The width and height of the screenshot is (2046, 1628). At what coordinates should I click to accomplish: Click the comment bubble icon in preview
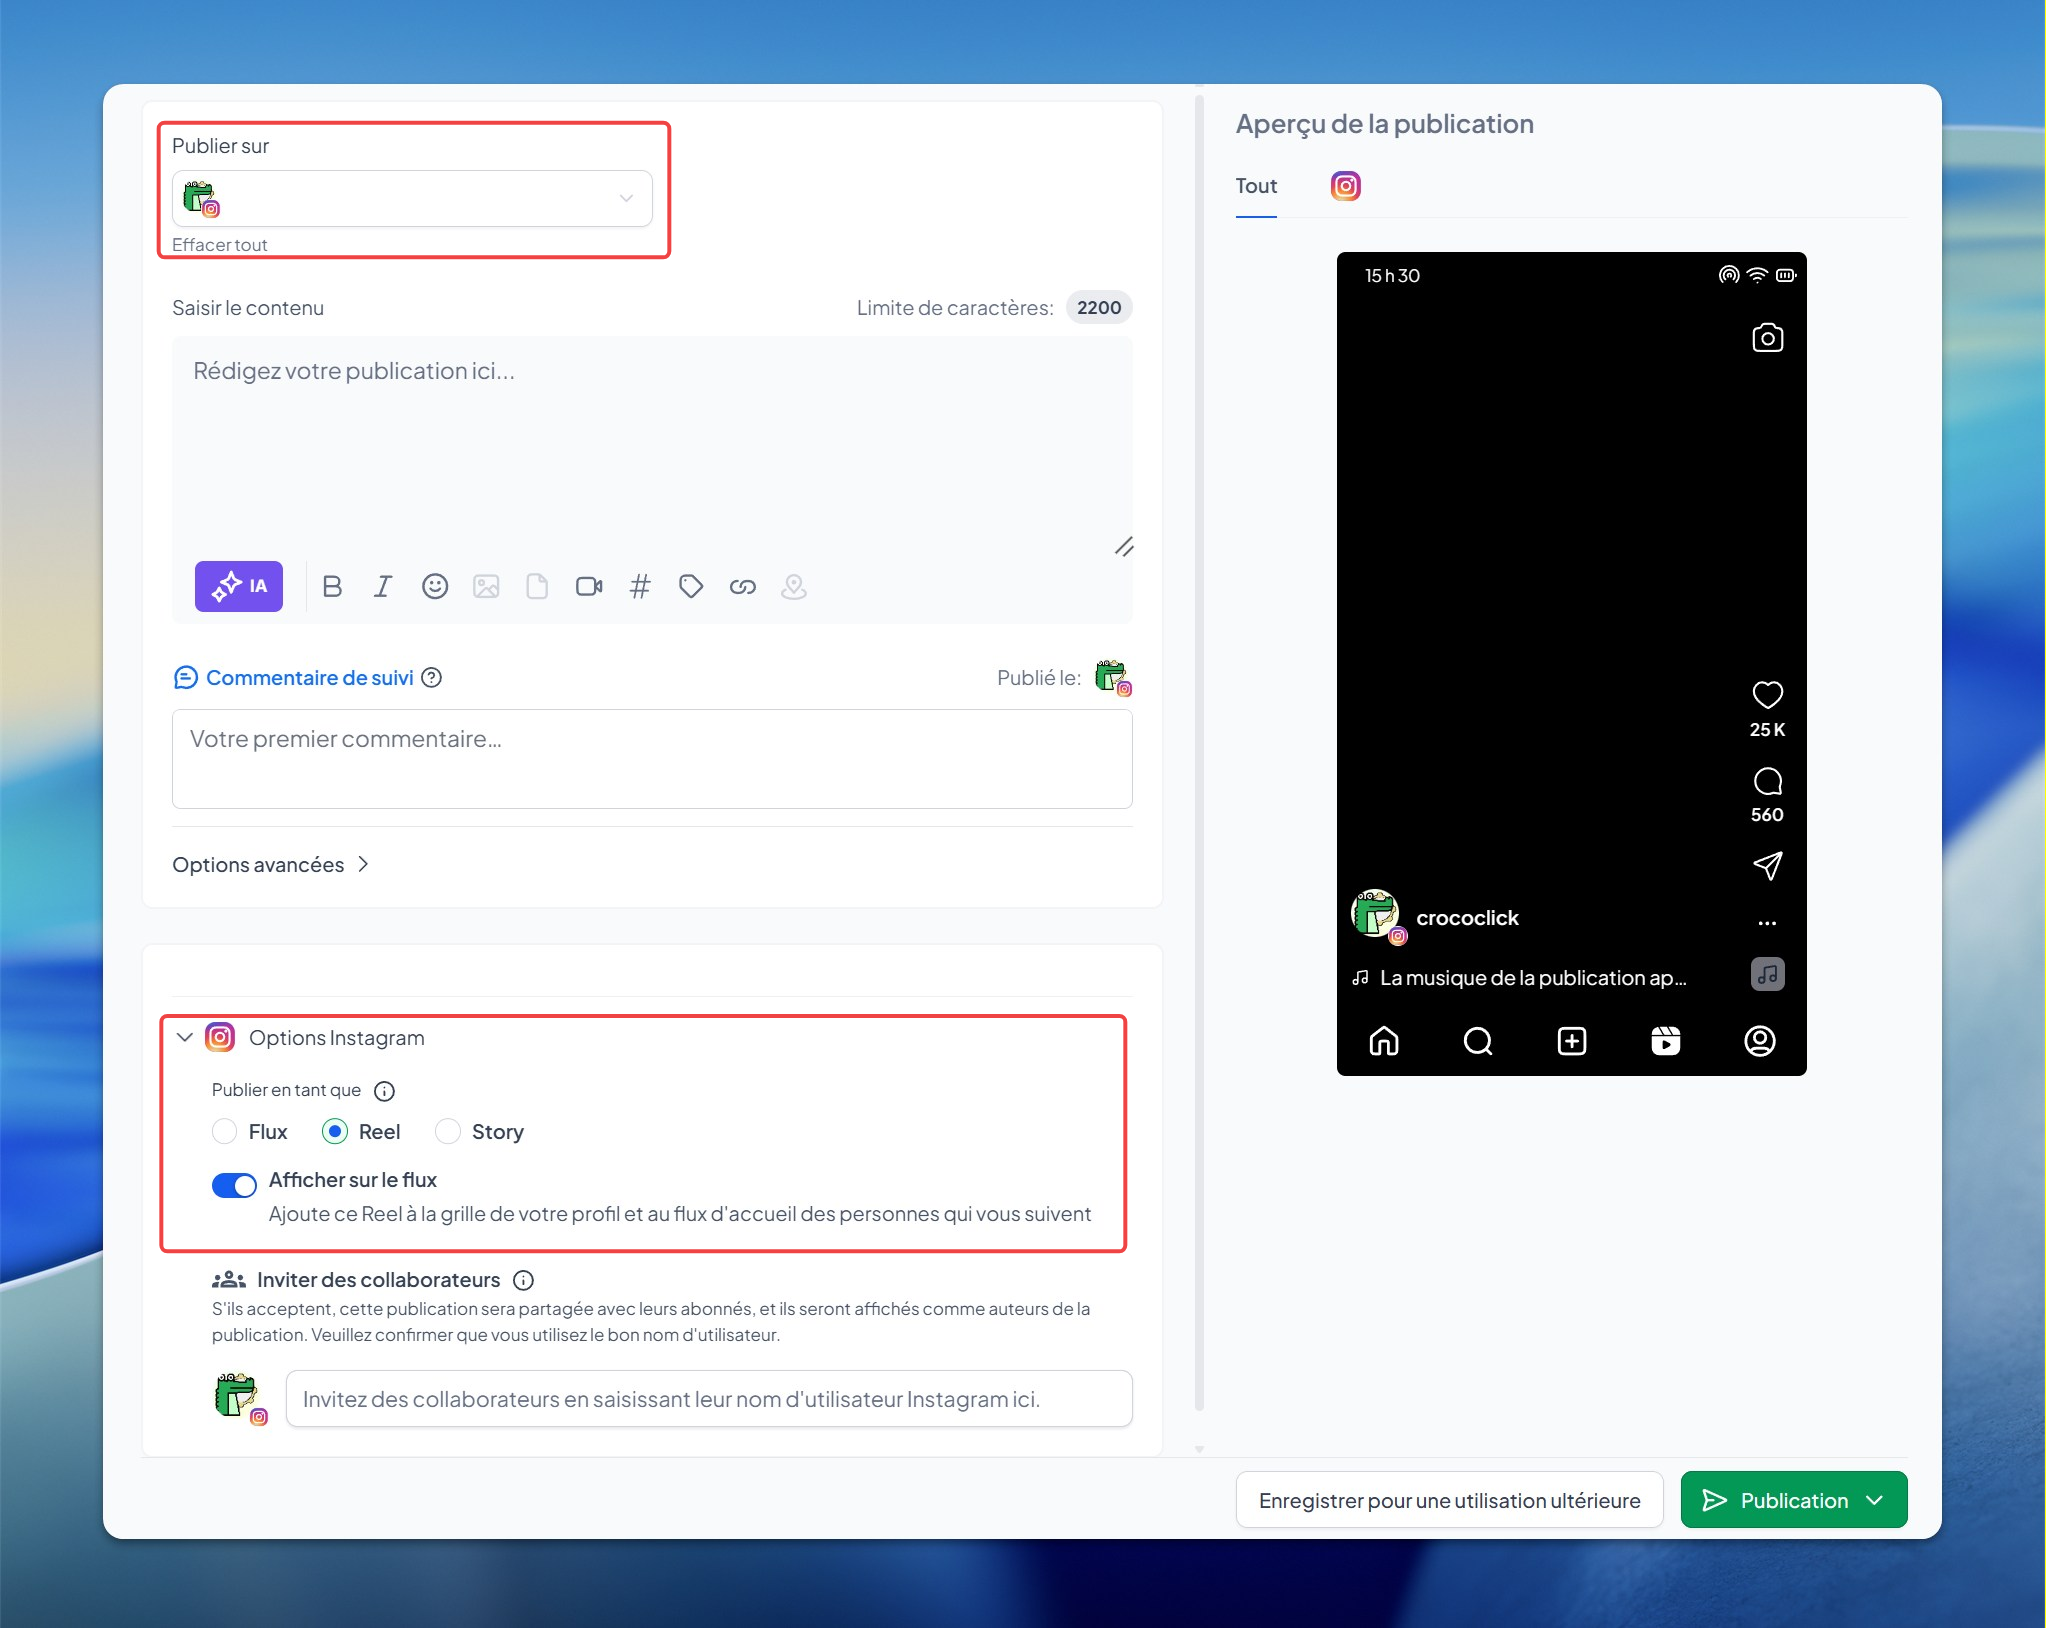(1767, 781)
